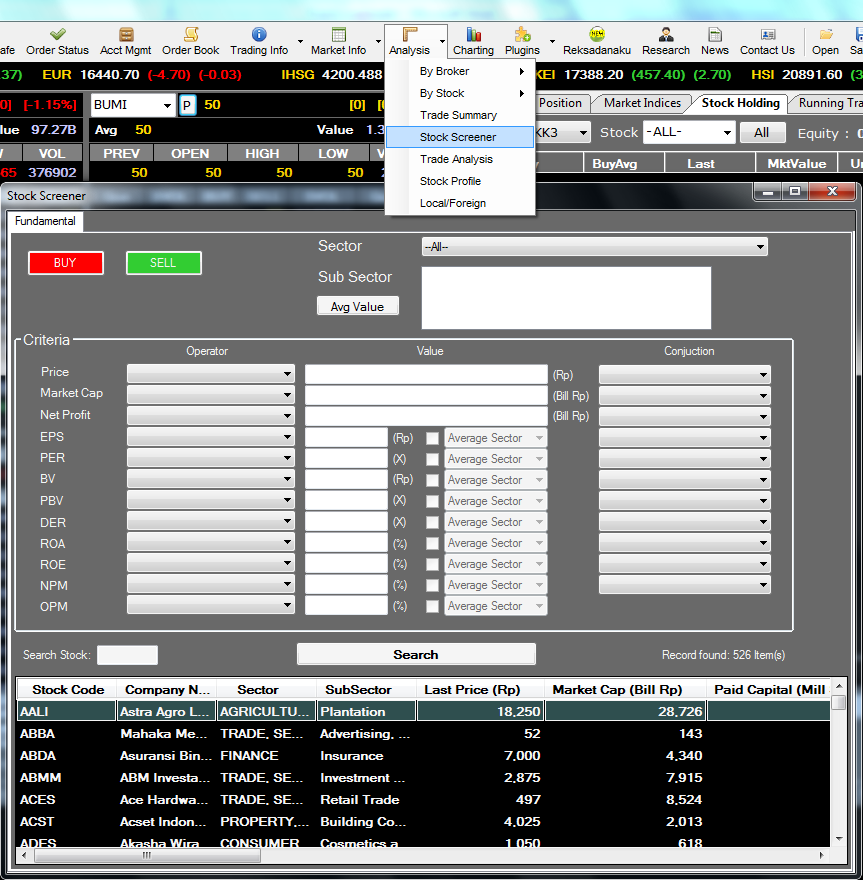The image size is (863, 880).
Task: Select the ACES stock row
Action: (x=424, y=800)
